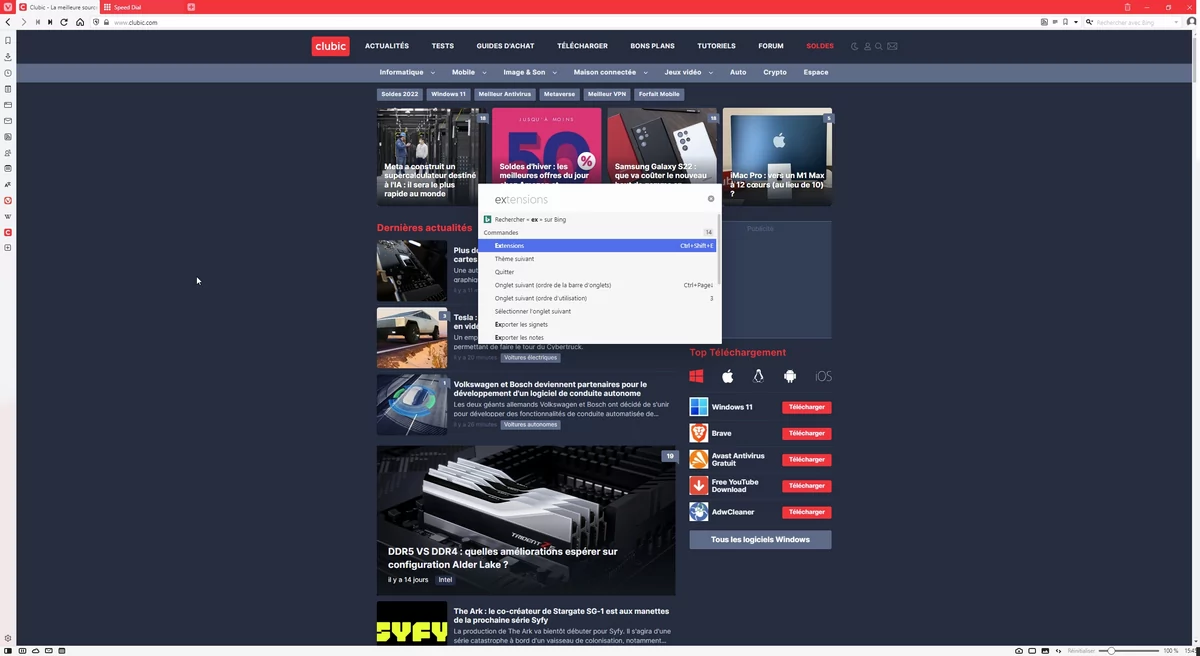Open ACTUALITÉS in Clubic navigation
This screenshot has width=1200, height=656.
click(x=387, y=46)
